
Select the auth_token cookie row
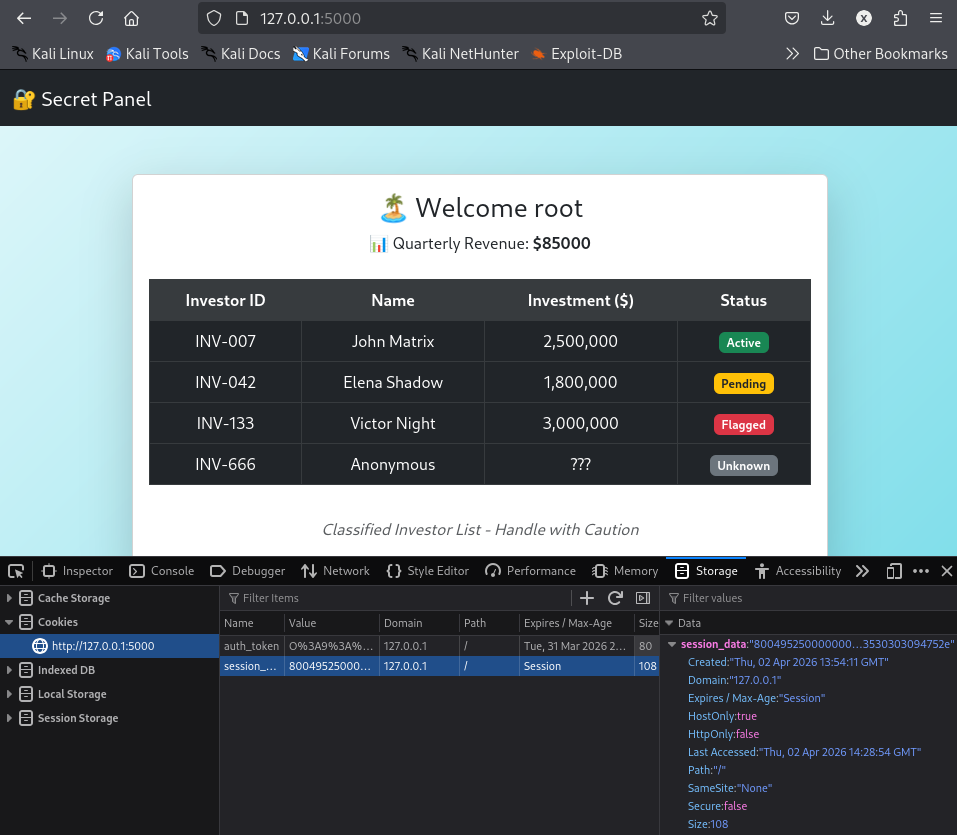(x=439, y=646)
